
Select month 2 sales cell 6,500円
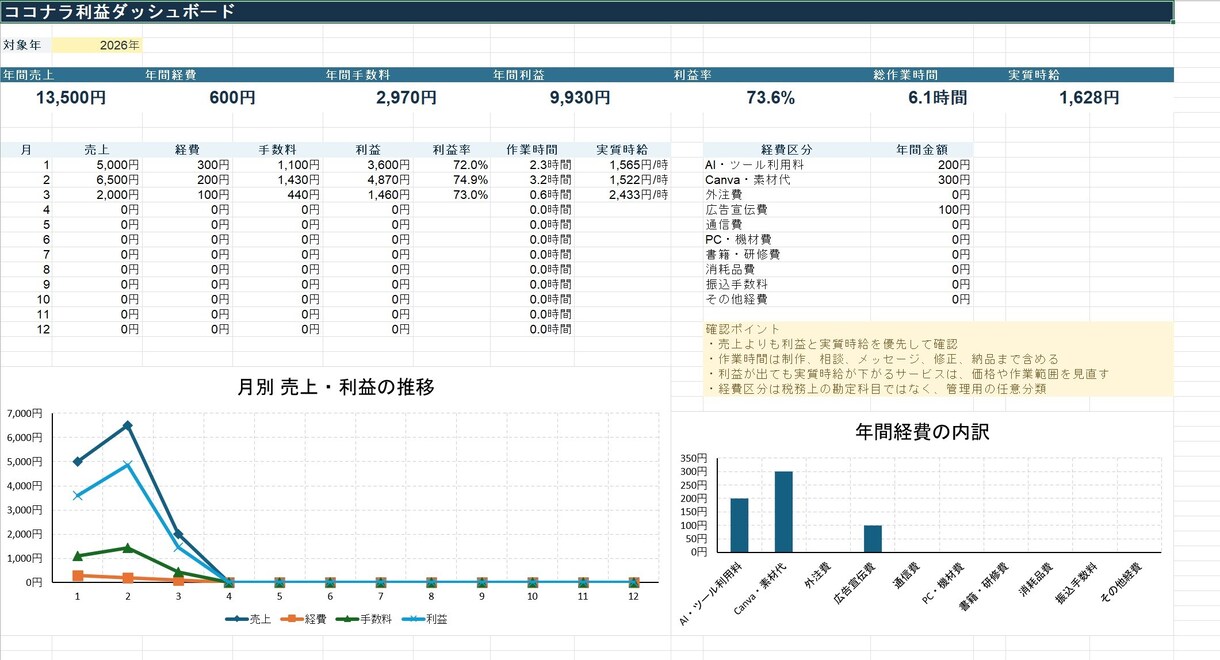(97, 180)
